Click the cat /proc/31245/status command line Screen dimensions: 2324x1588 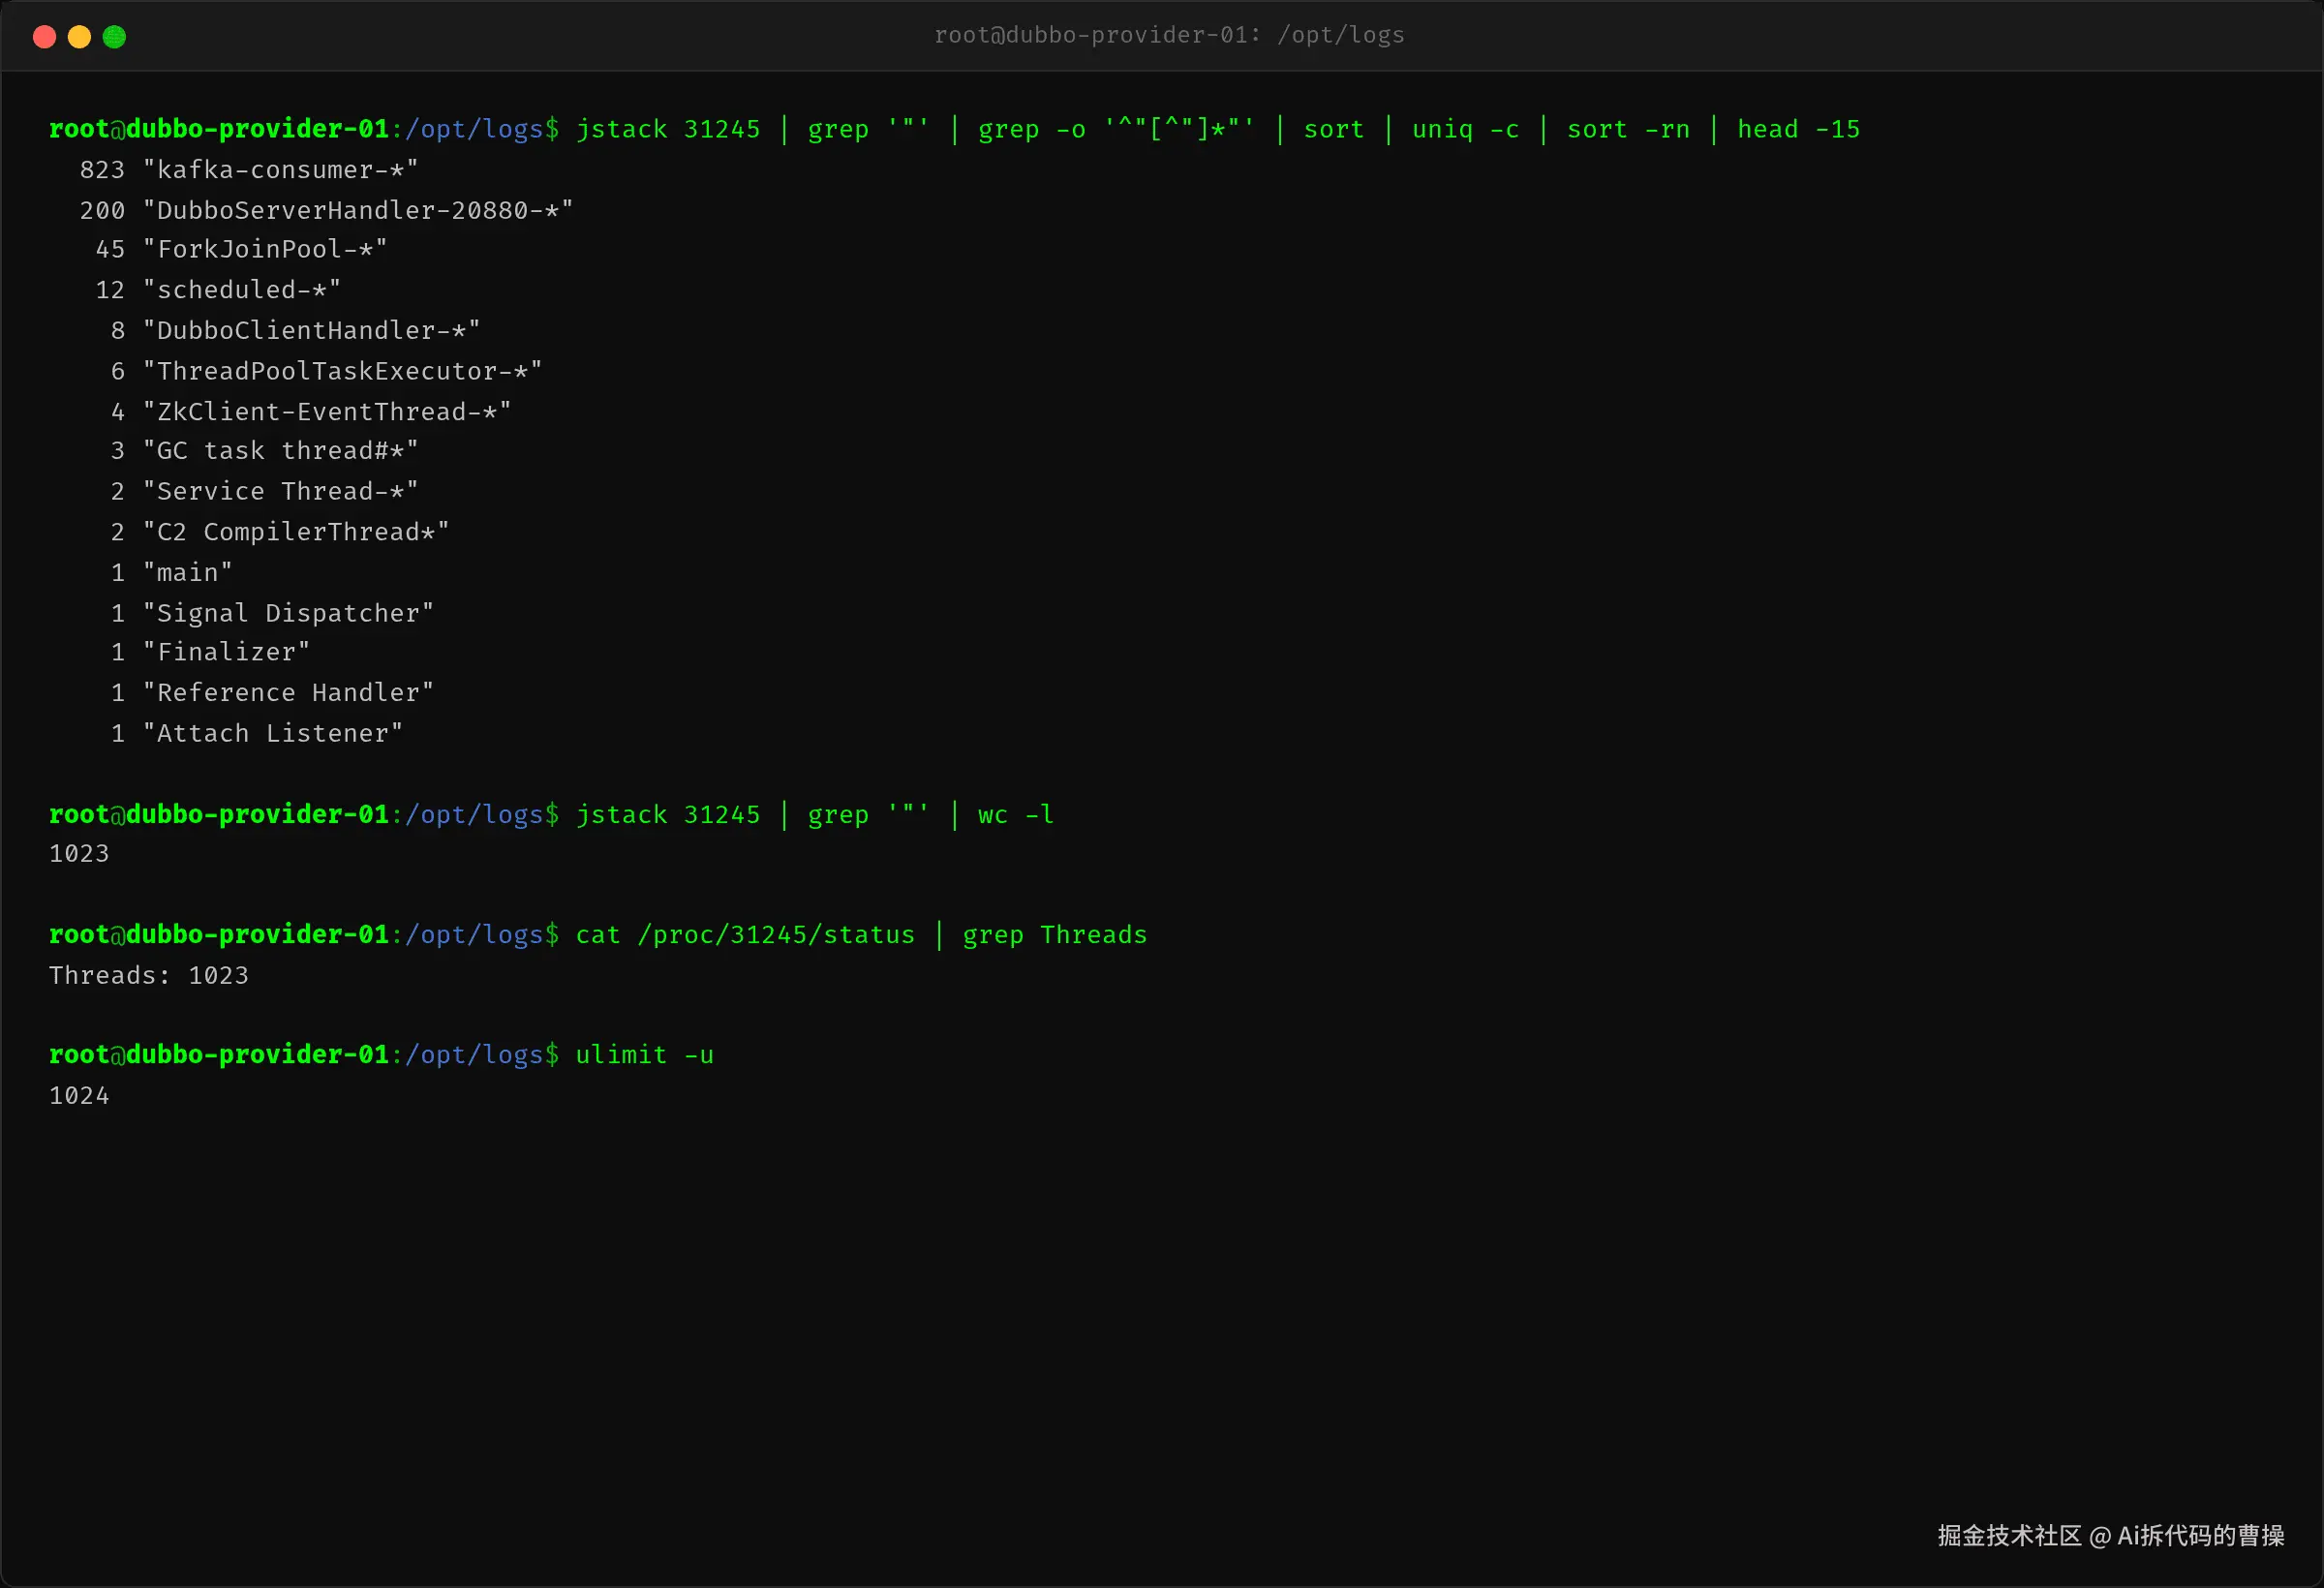pyautogui.click(x=598, y=935)
